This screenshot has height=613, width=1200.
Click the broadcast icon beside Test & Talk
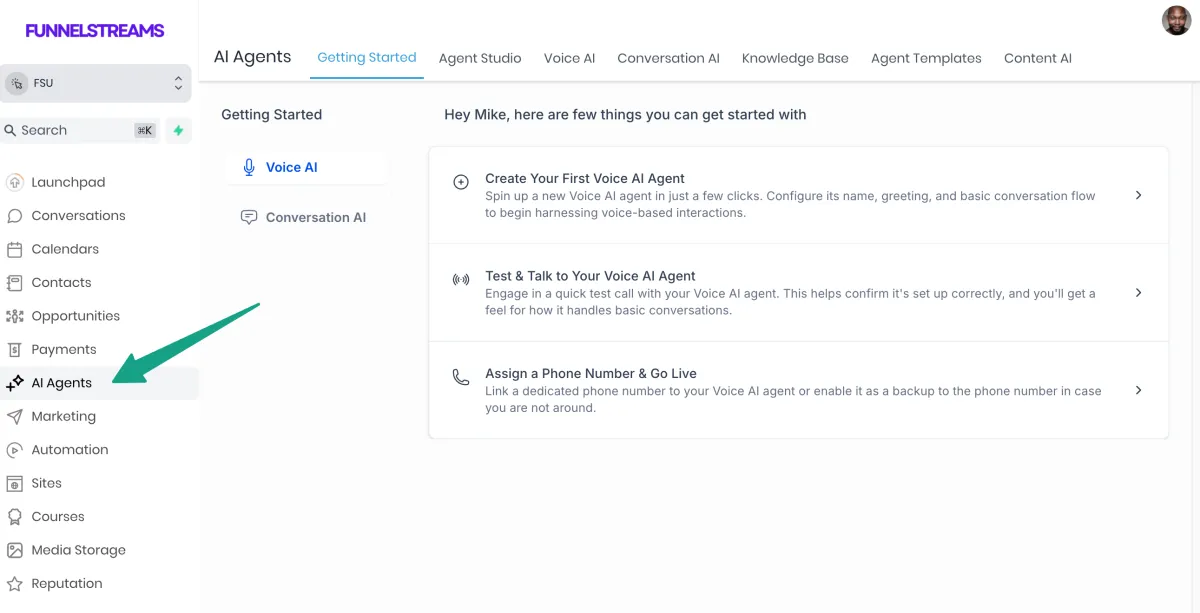[461, 280]
